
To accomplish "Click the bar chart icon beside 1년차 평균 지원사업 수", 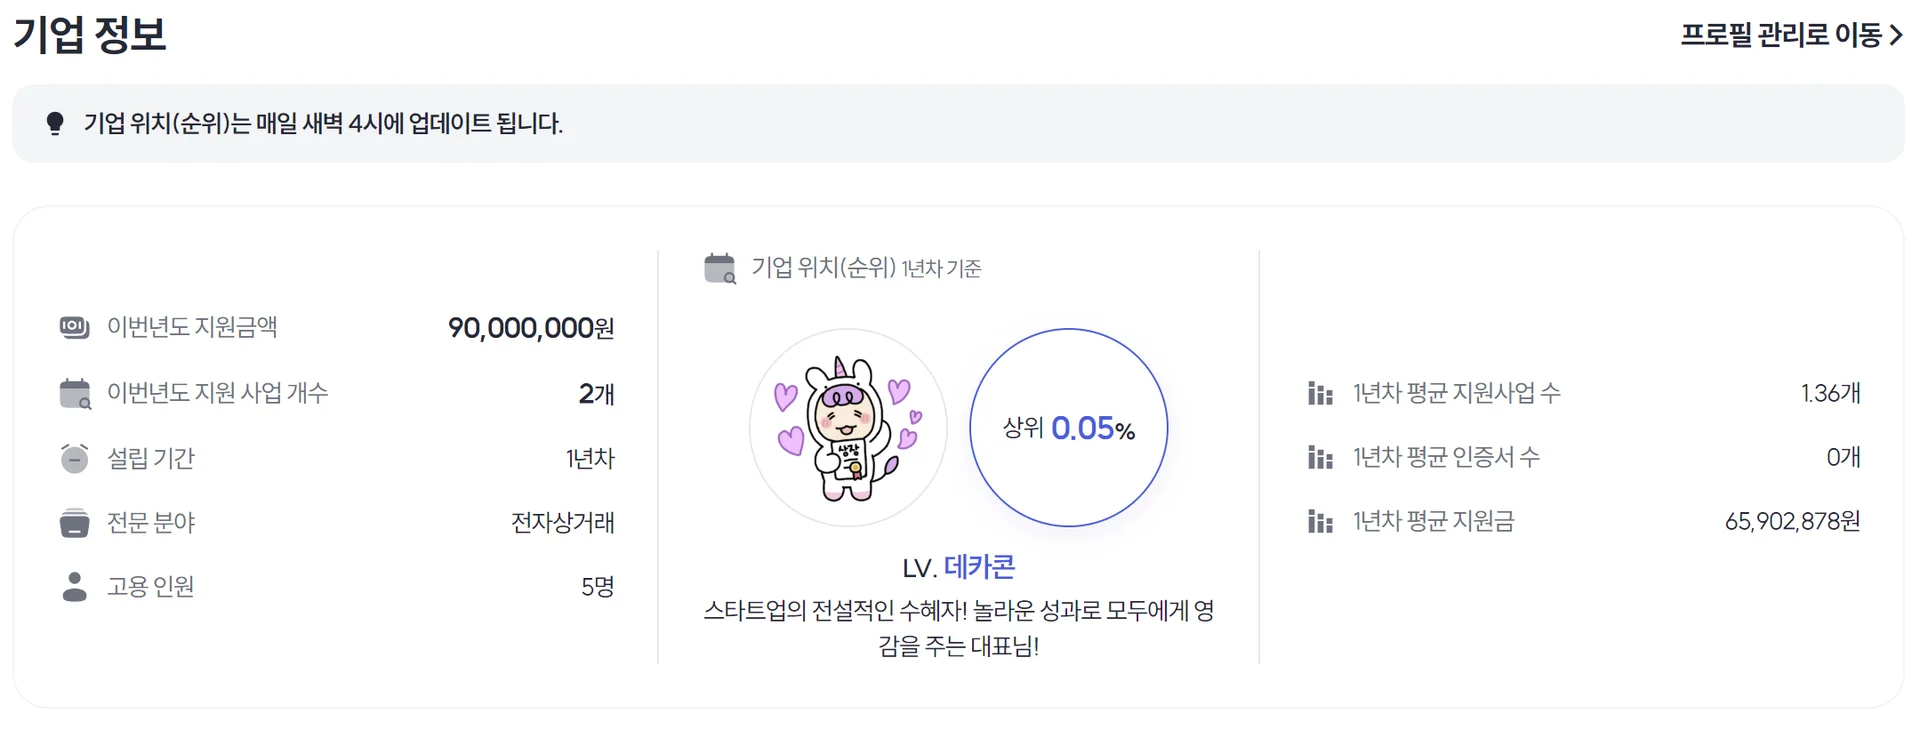I will (1319, 392).
